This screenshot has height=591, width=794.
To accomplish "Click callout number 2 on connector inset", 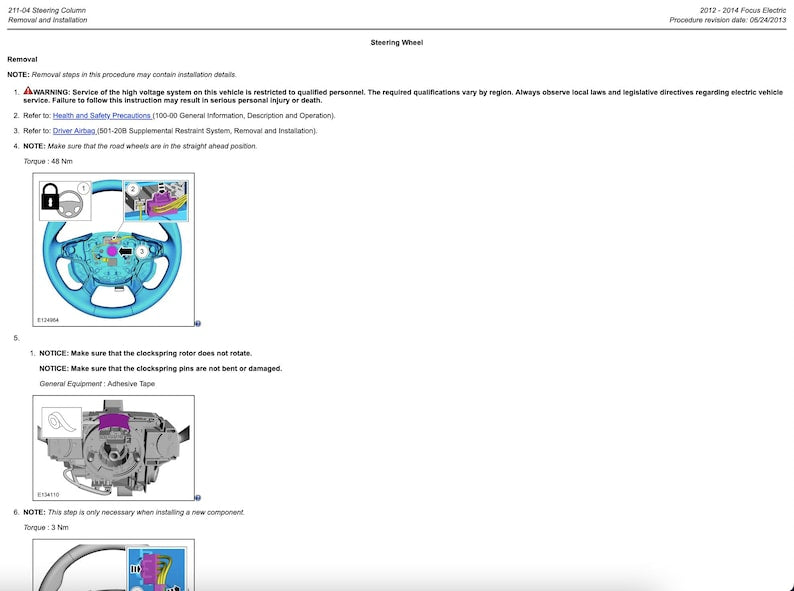I will [132, 188].
